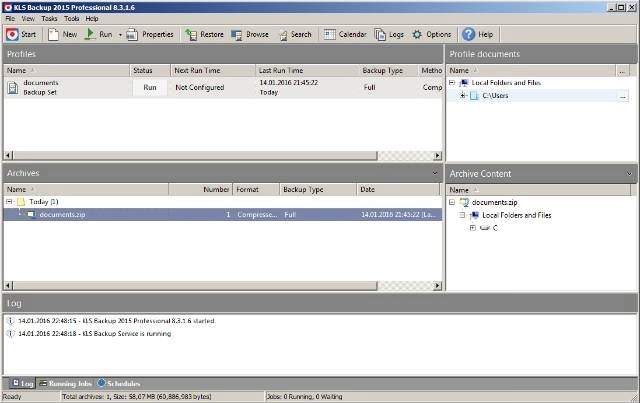
Task: Click Local Folders and Files icon in Profile documents
Action: [464, 83]
